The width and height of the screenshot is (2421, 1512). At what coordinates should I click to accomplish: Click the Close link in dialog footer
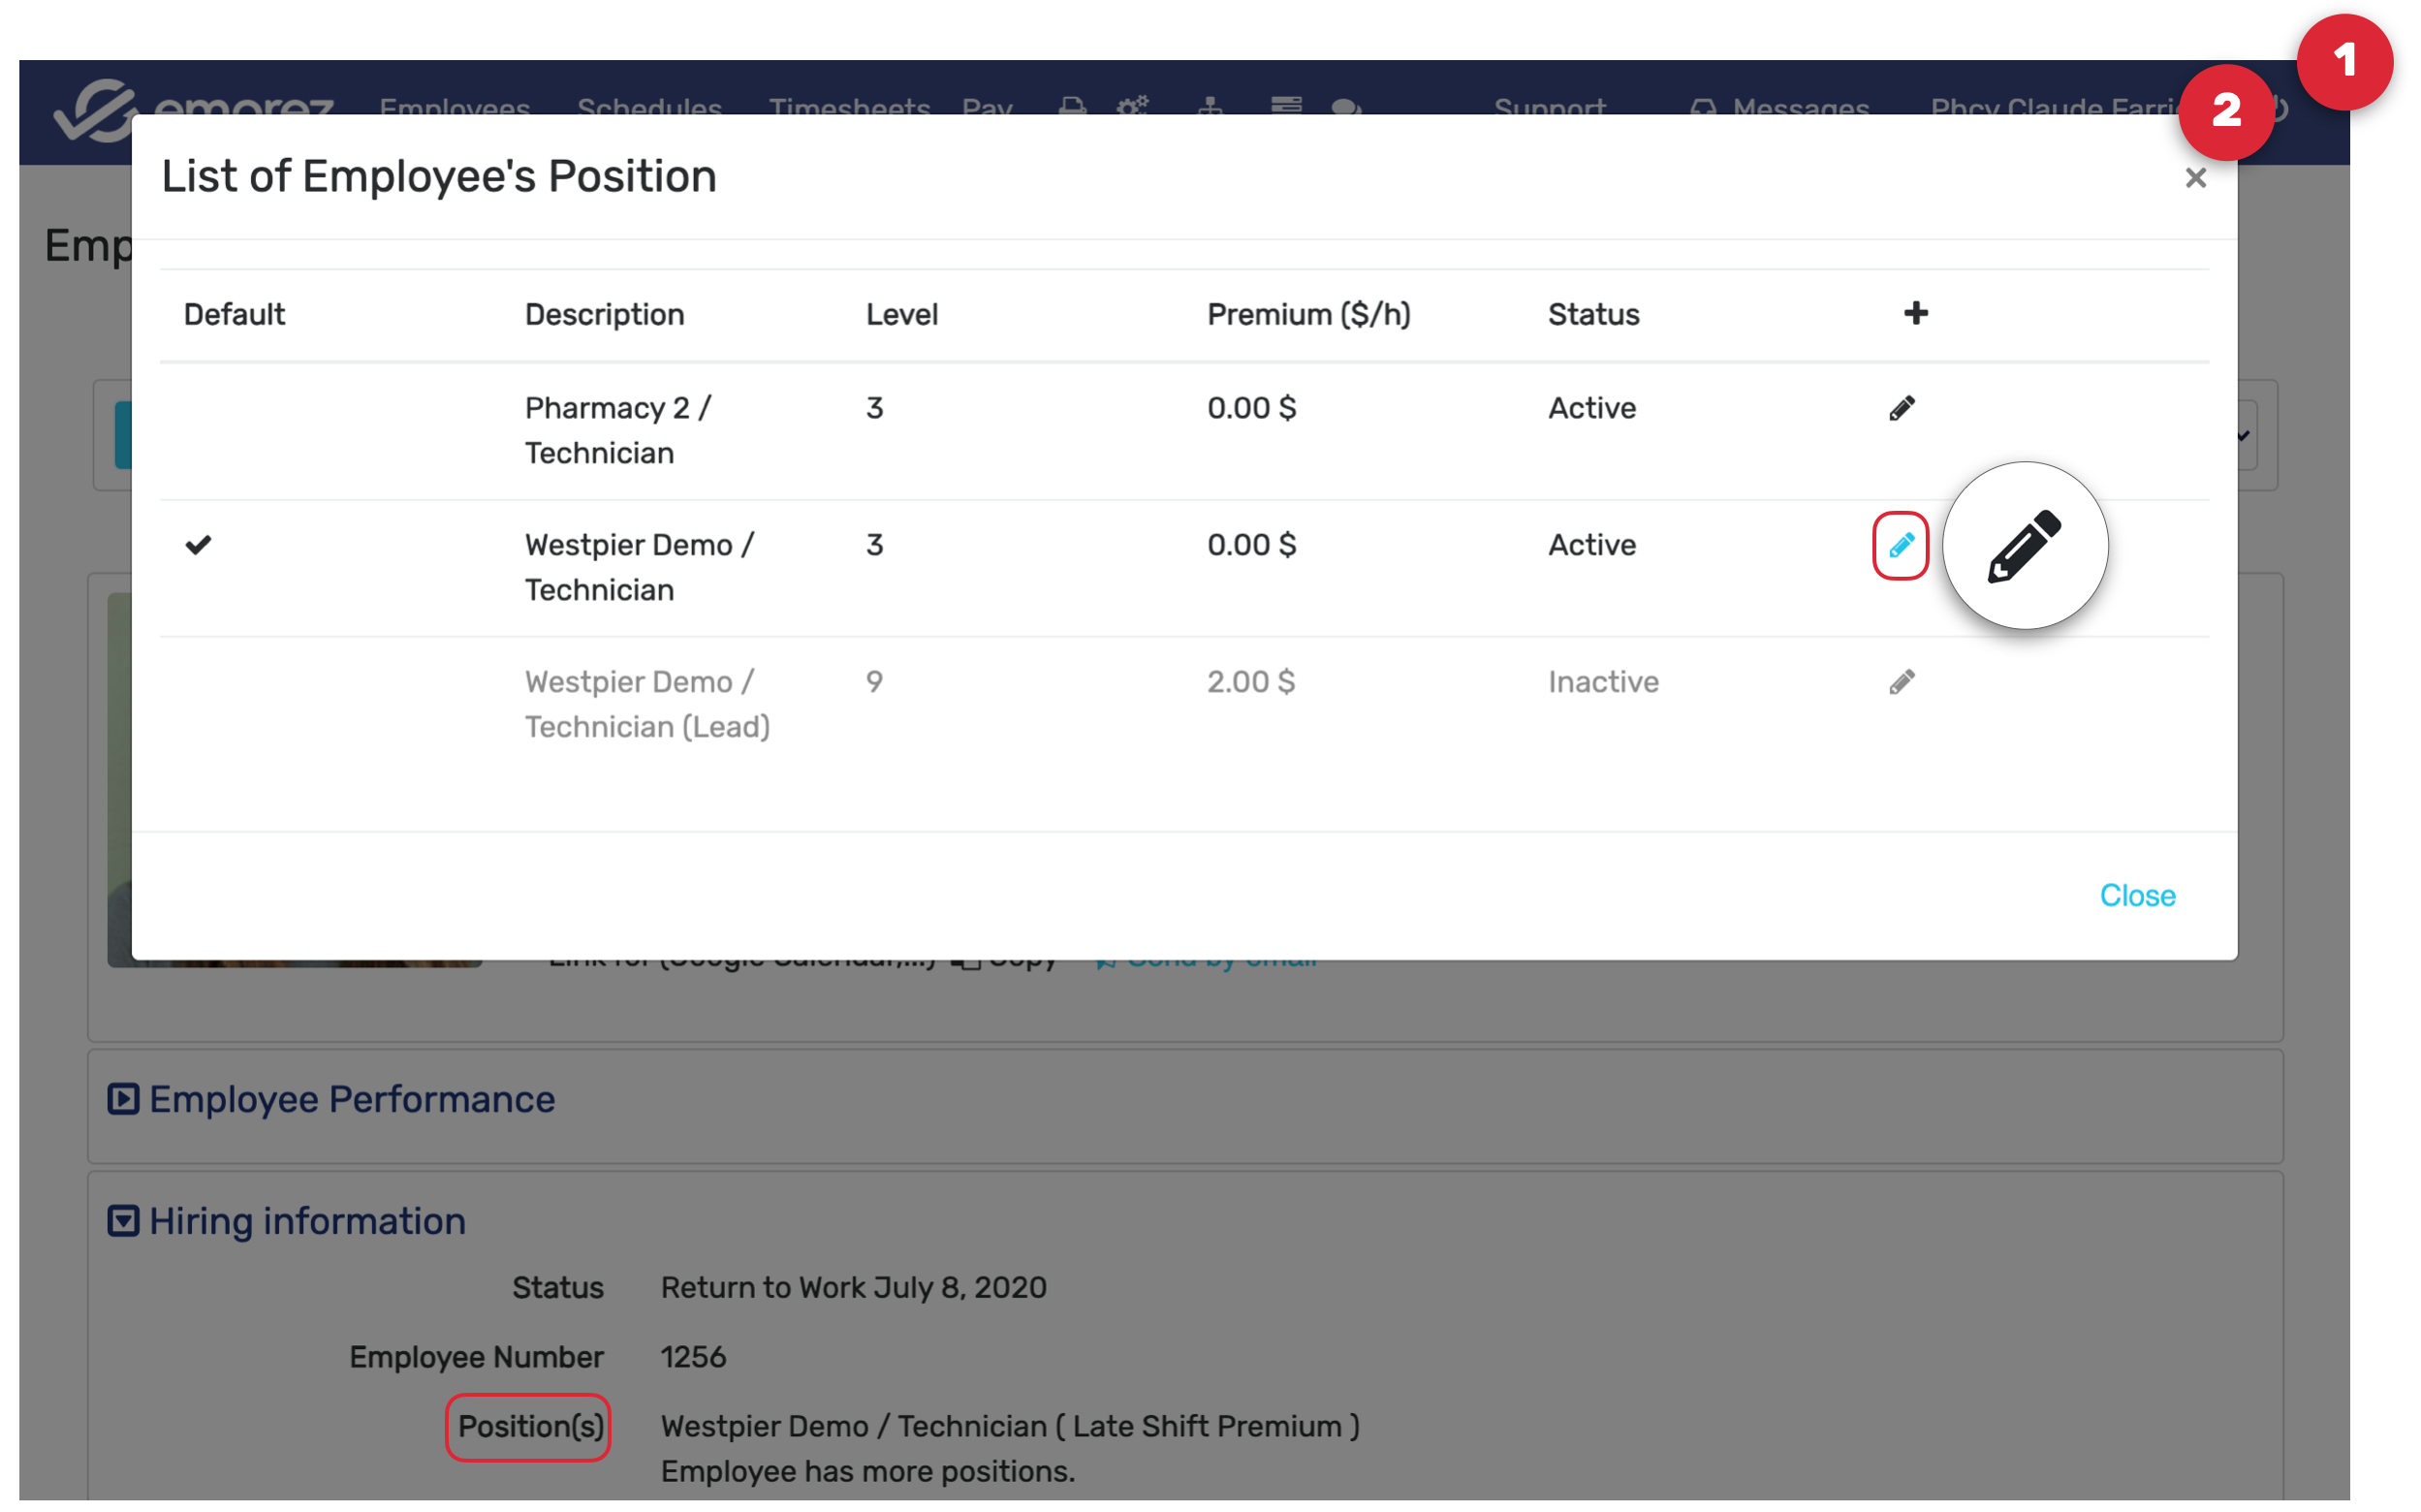2137,895
